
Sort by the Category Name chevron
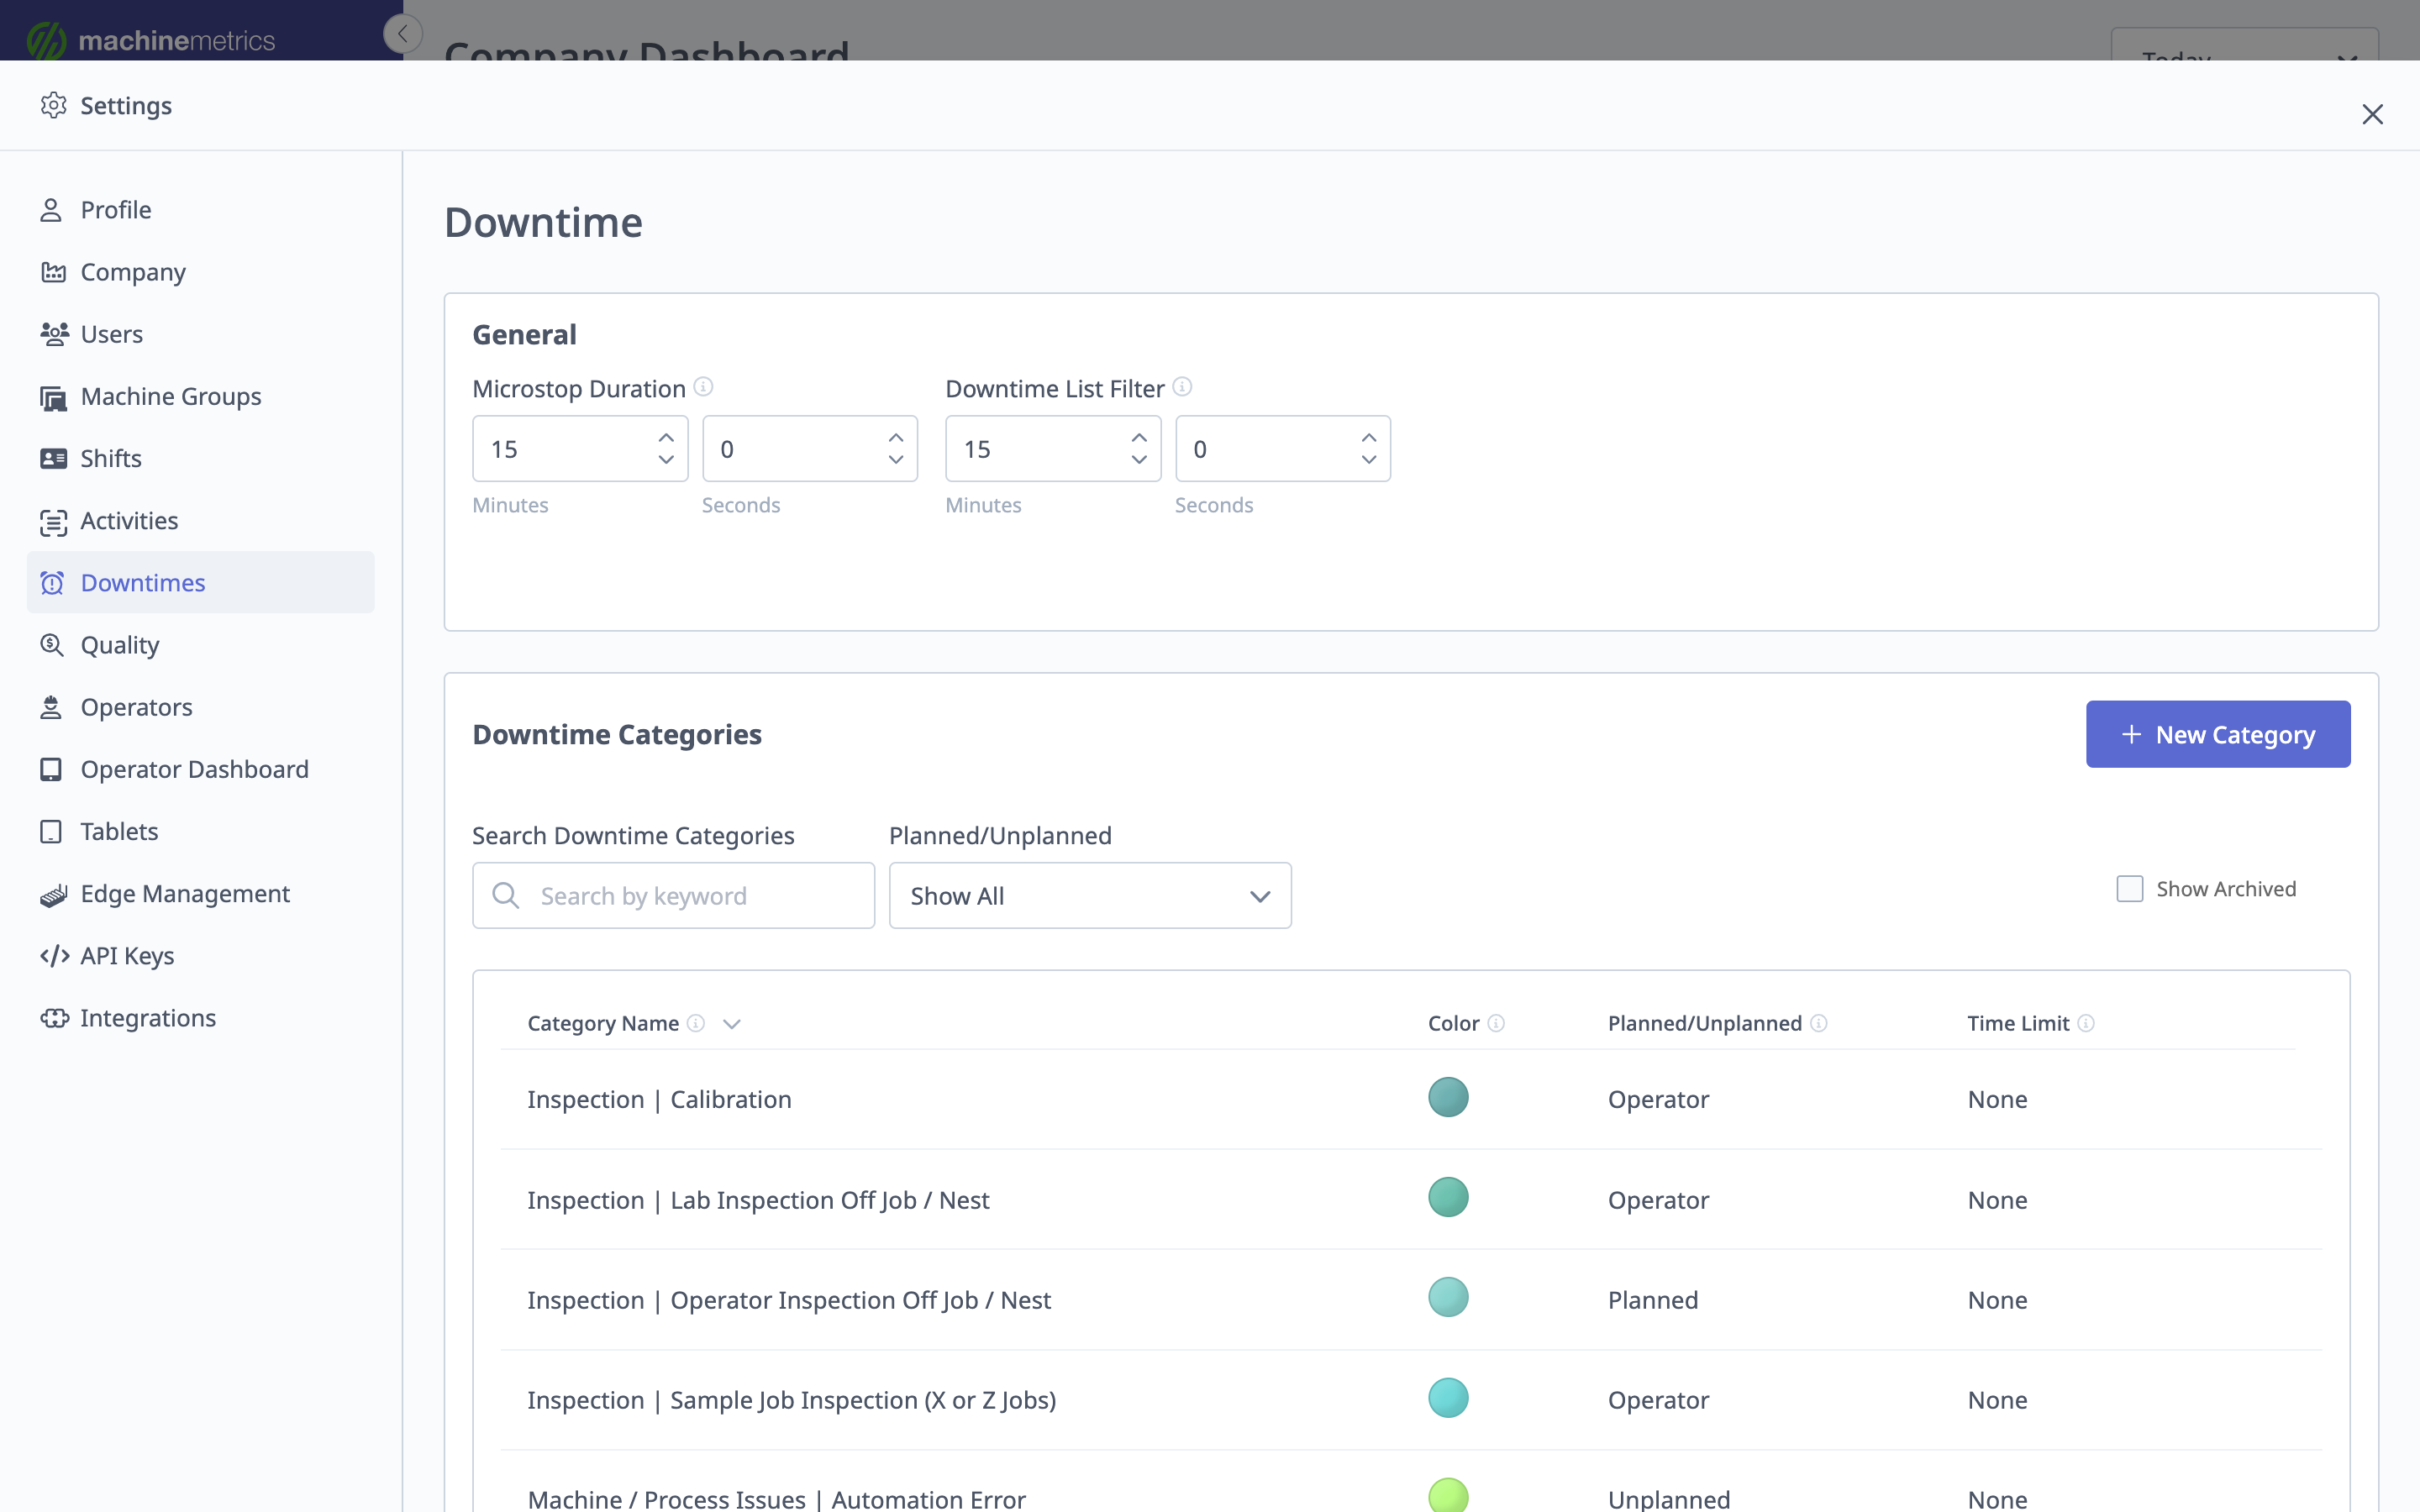click(732, 1024)
